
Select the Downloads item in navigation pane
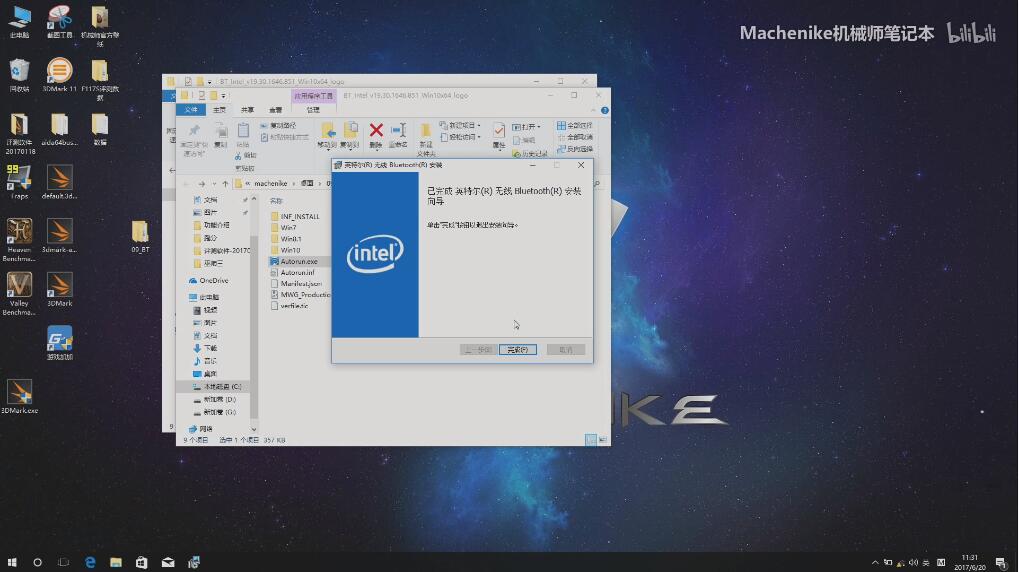pyautogui.click(x=205, y=348)
